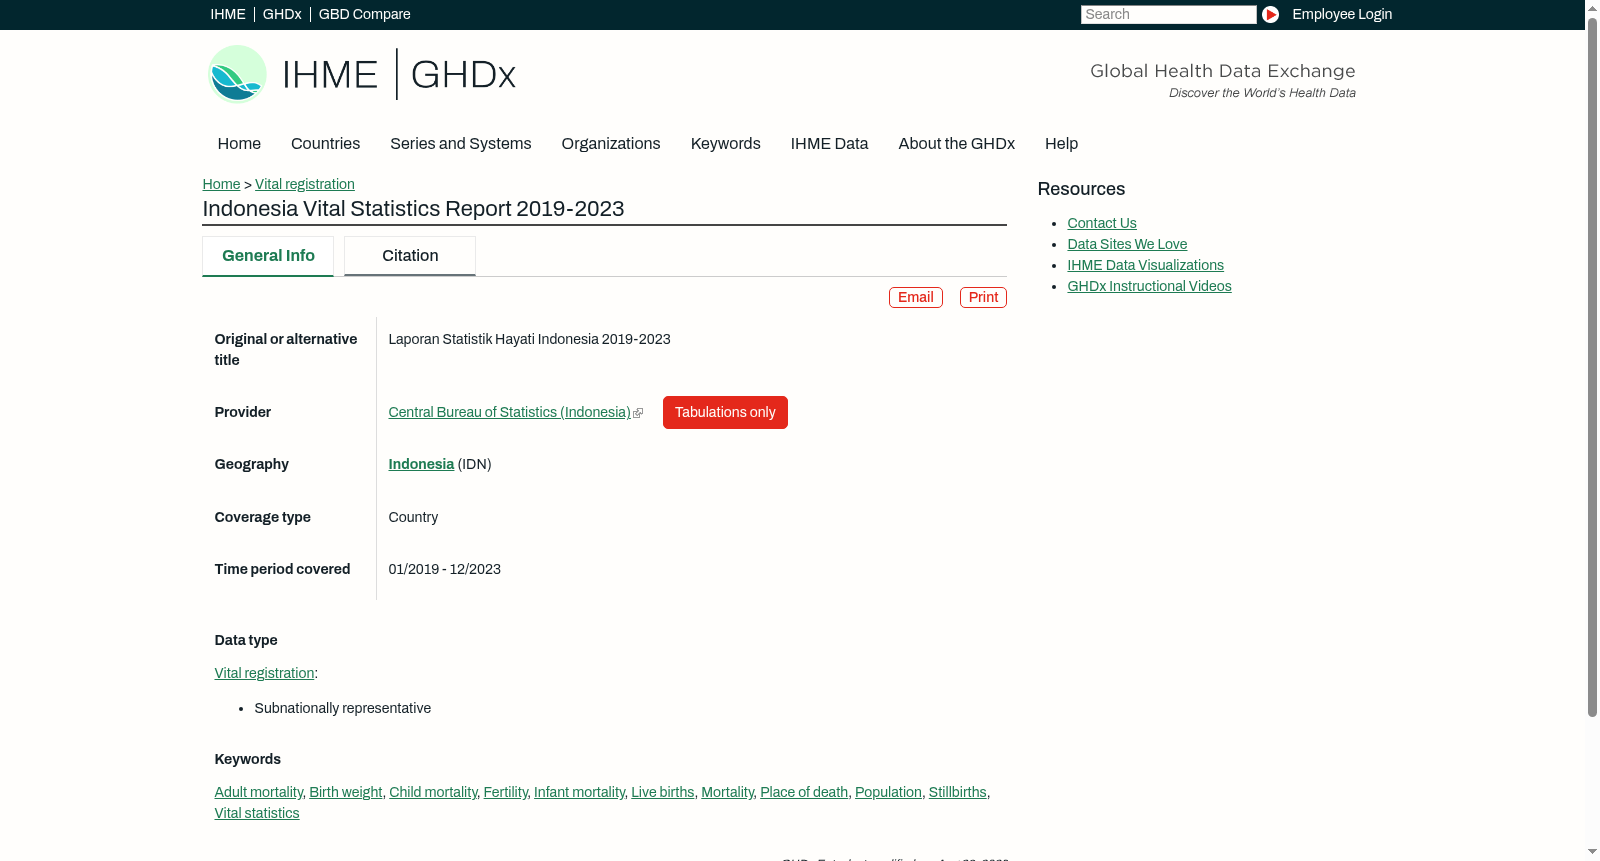Open the IHME top bar link
This screenshot has width=1600, height=861.
coord(228,14)
